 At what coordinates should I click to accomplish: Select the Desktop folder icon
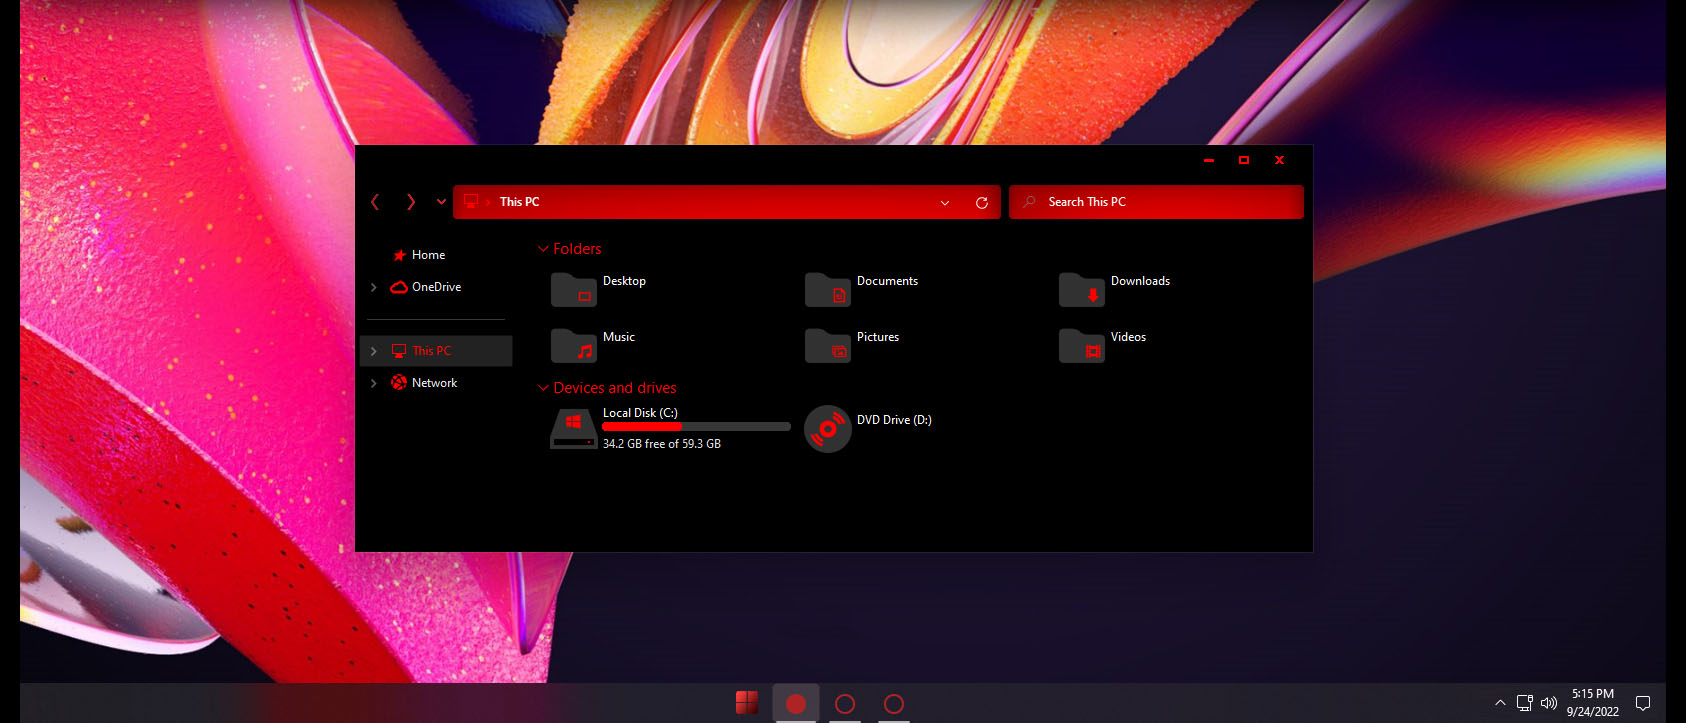pos(574,290)
